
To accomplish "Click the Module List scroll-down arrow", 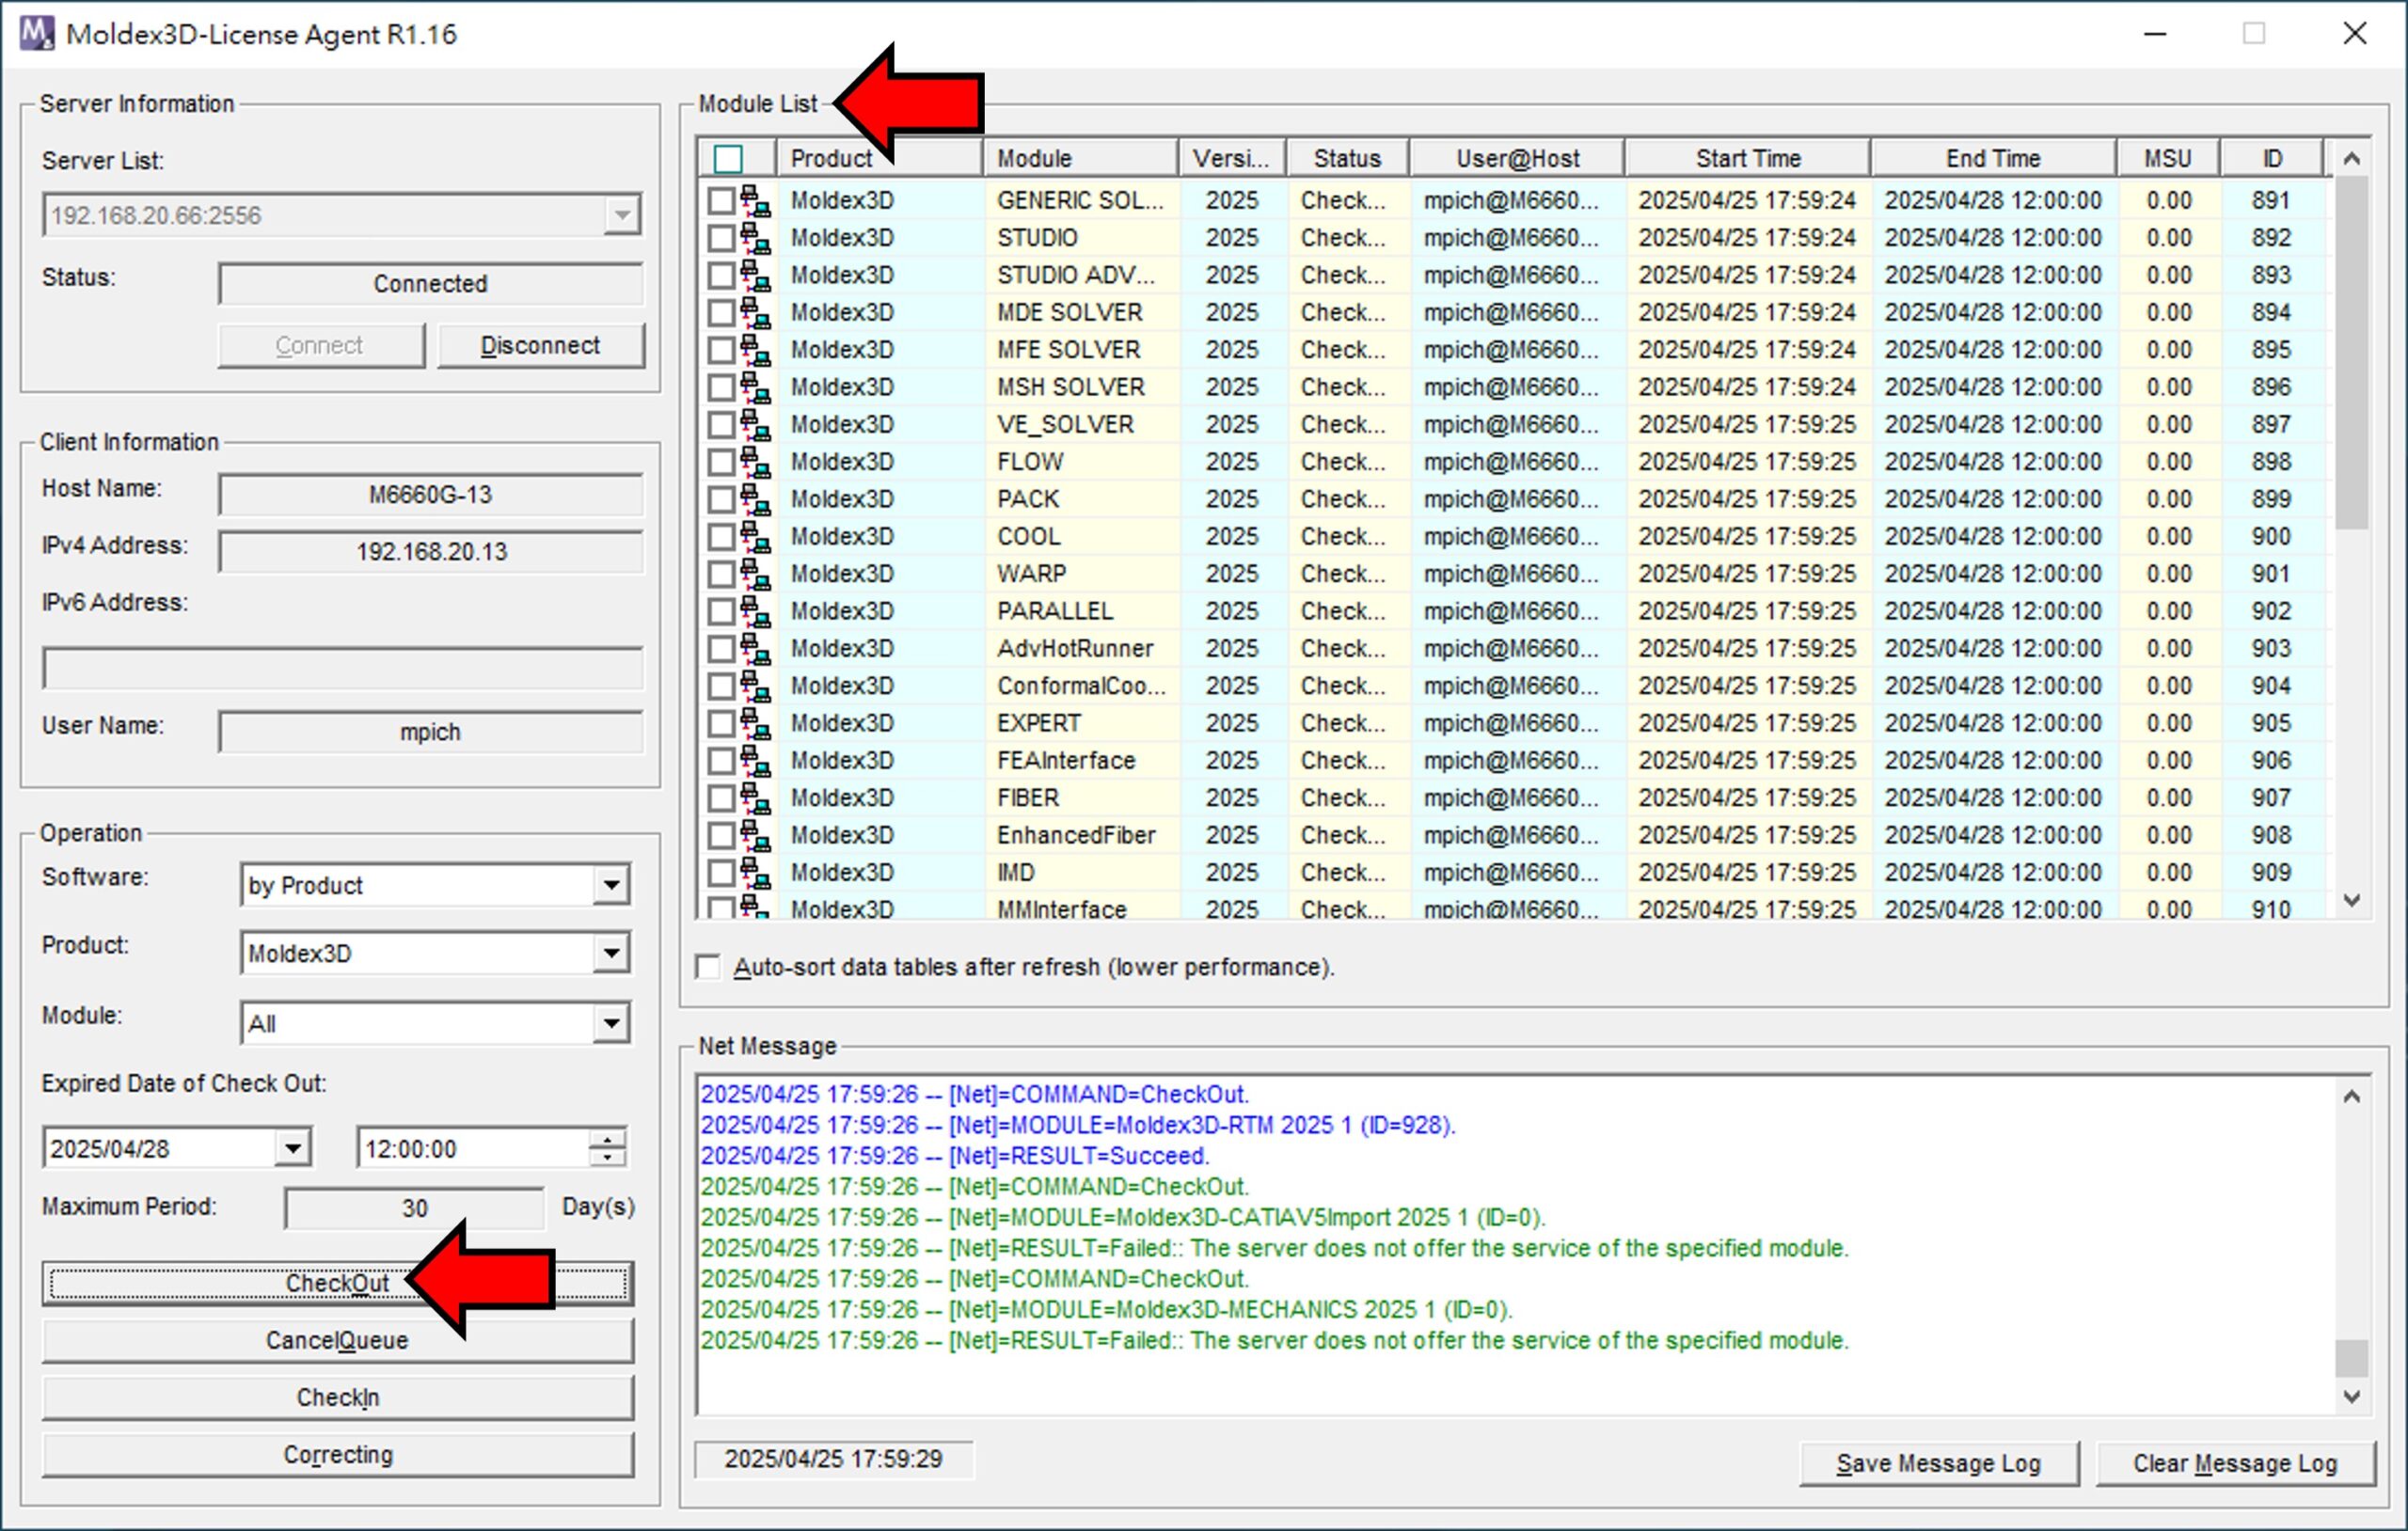I will coord(2352,901).
